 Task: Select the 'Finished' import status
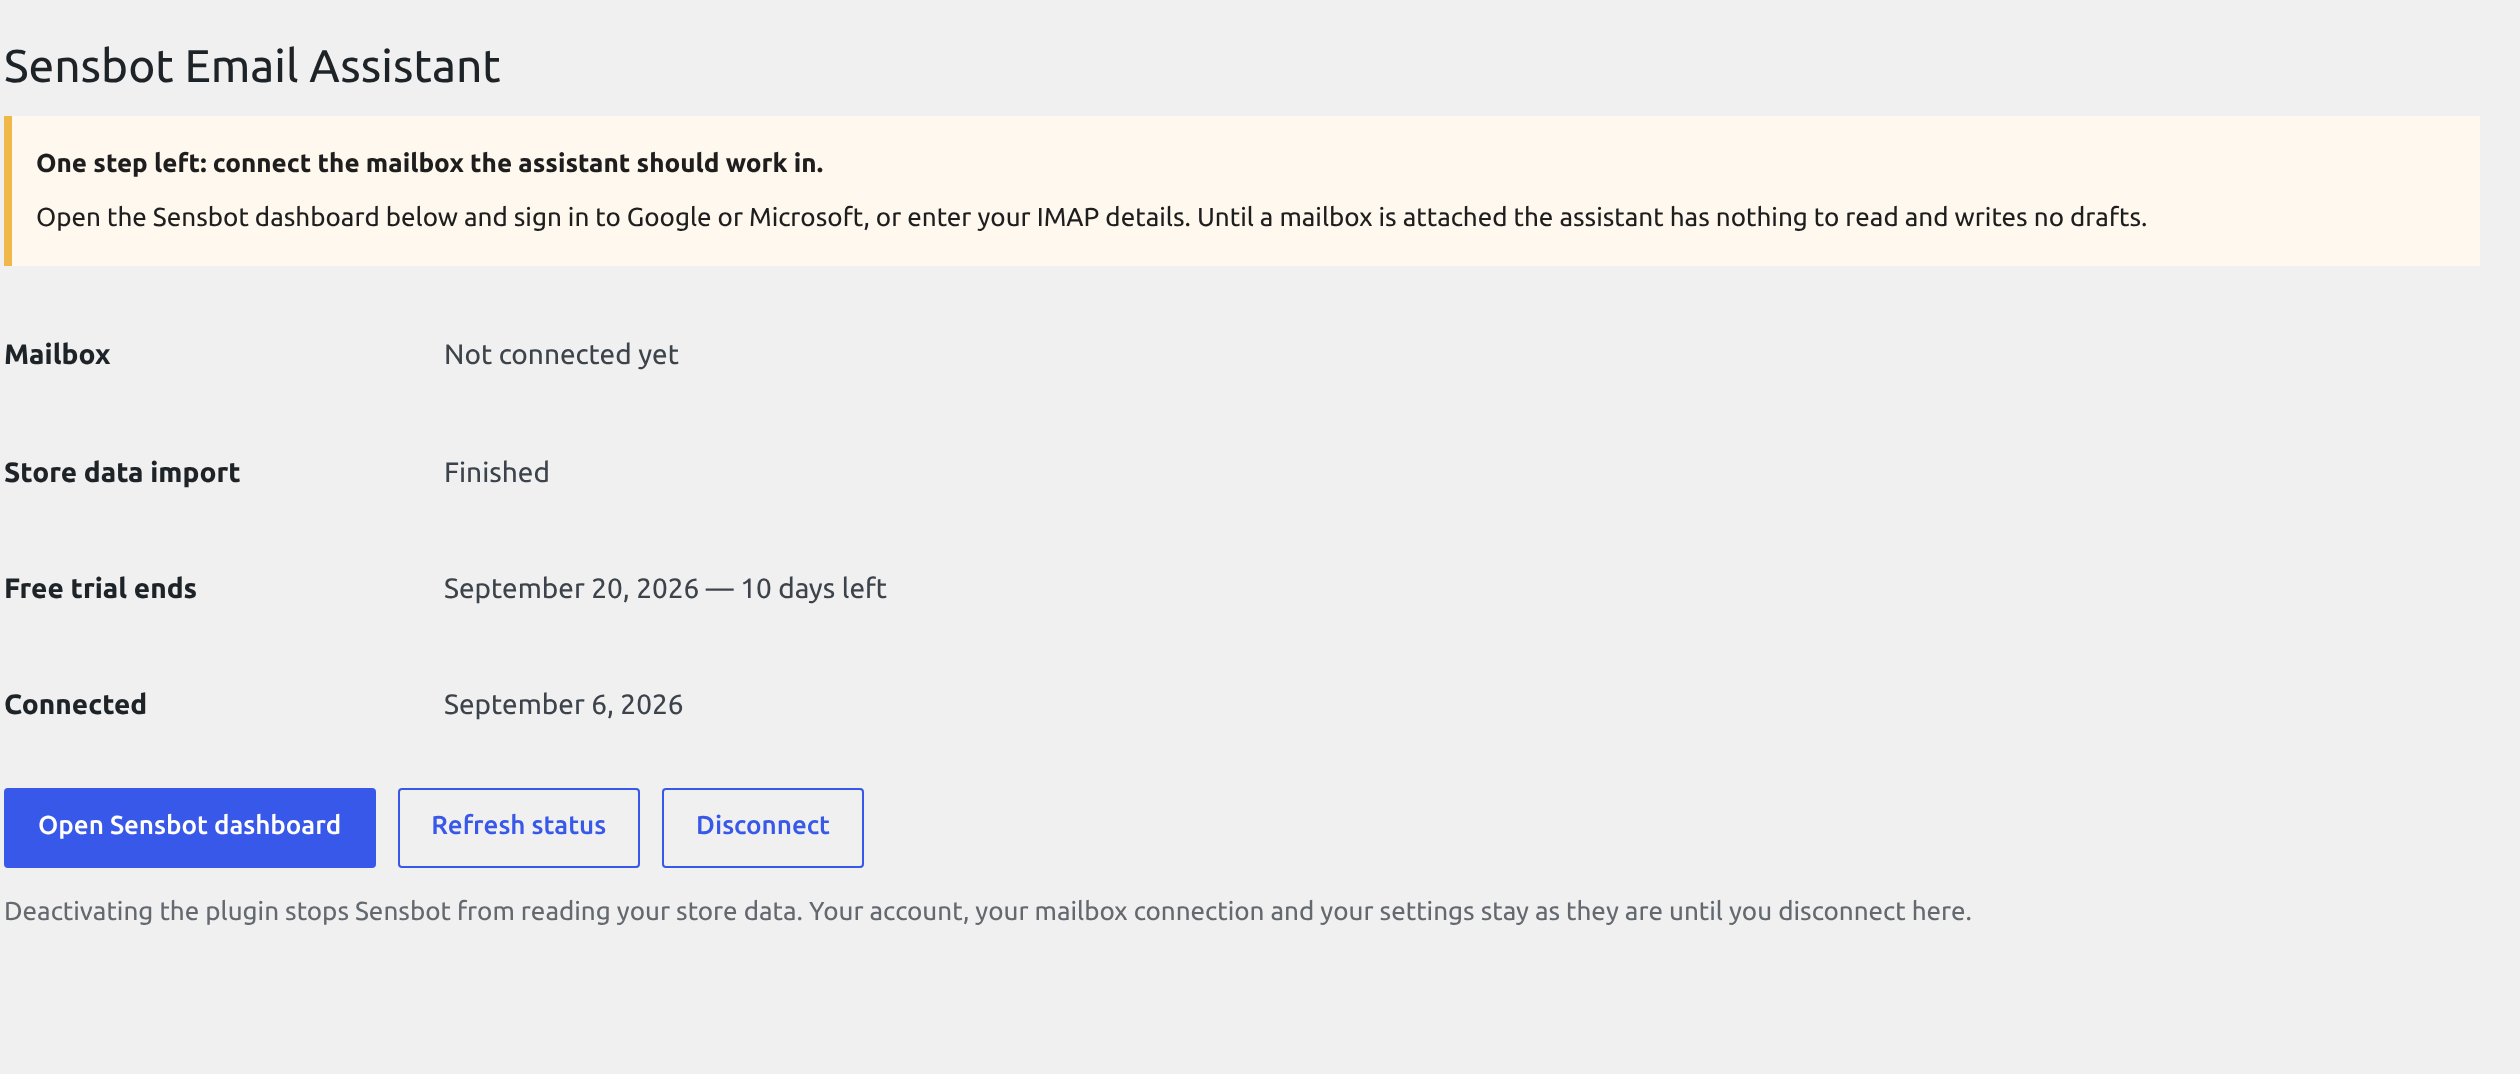[x=496, y=472]
